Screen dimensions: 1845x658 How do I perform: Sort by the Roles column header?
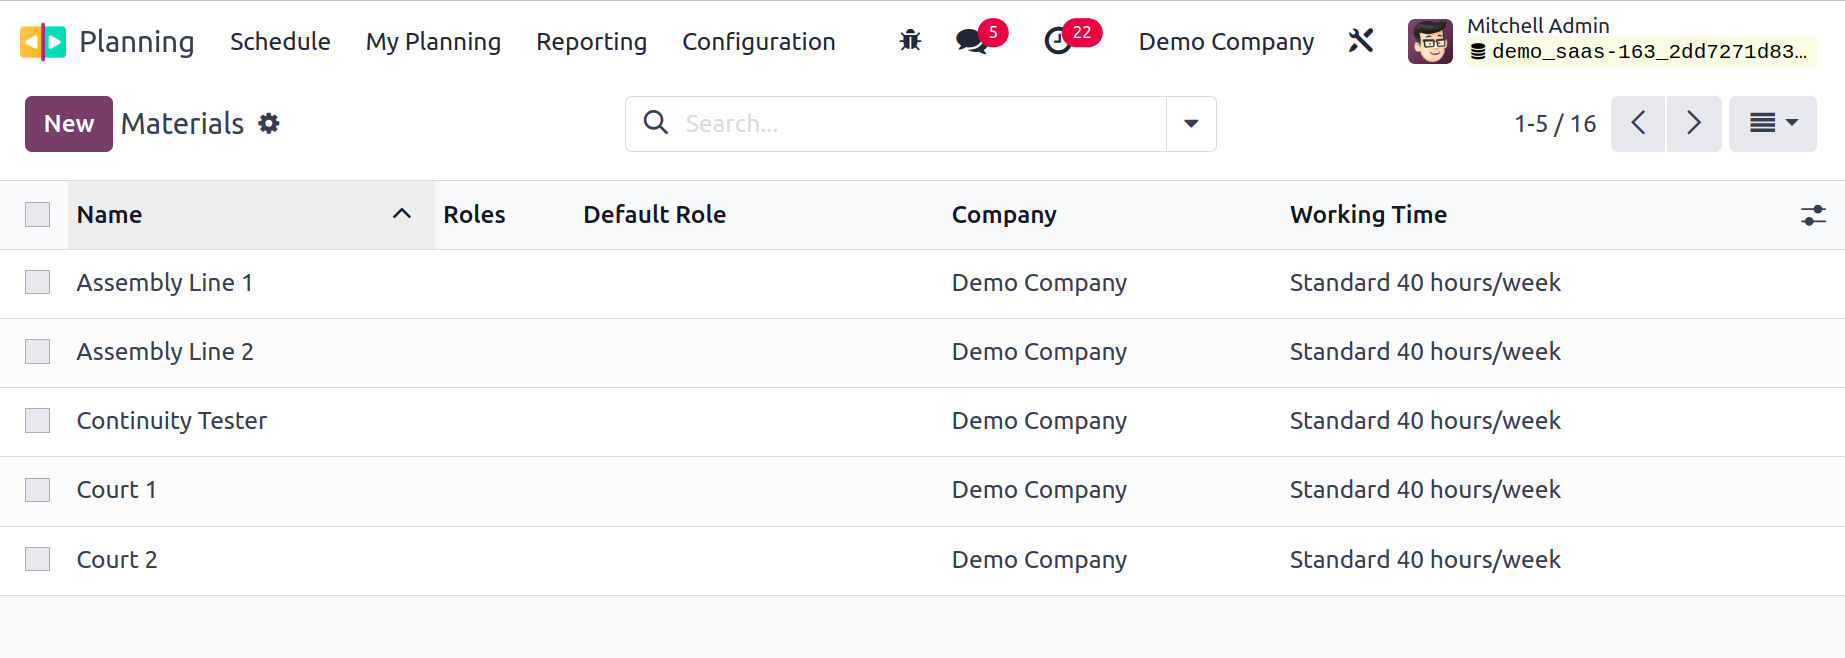coord(474,215)
